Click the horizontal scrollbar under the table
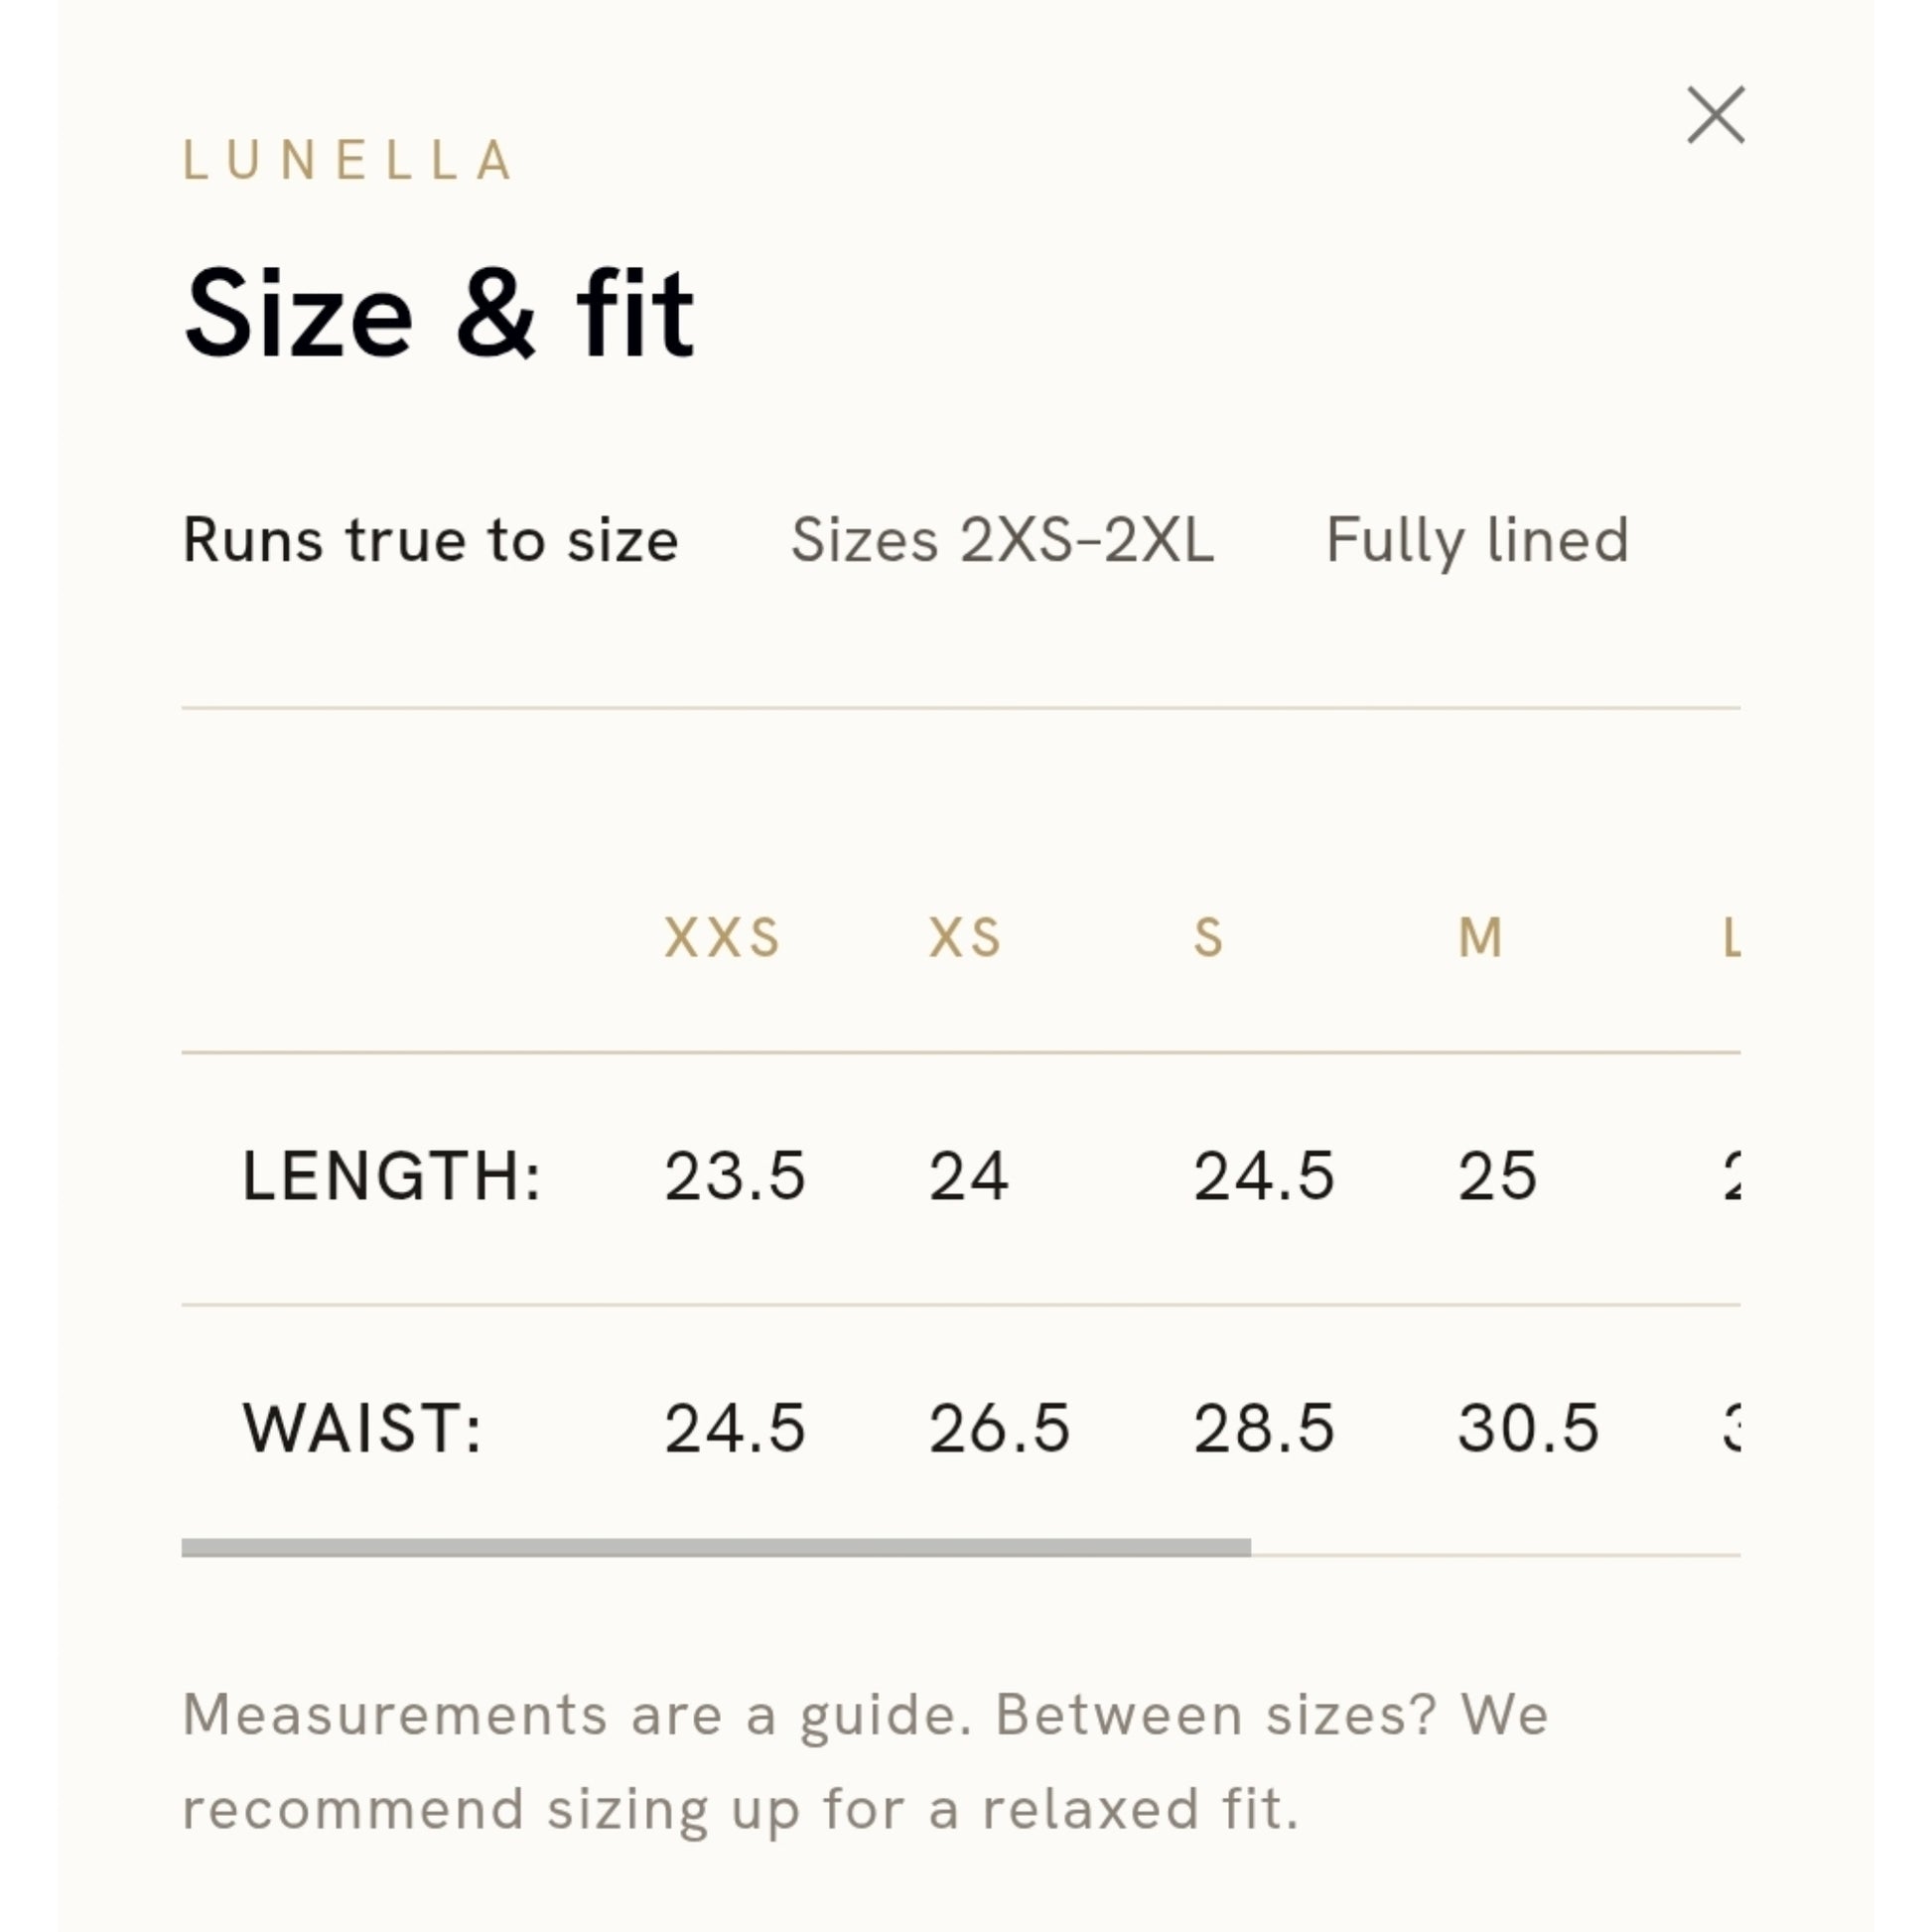1932x1932 pixels. point(716,1548)
